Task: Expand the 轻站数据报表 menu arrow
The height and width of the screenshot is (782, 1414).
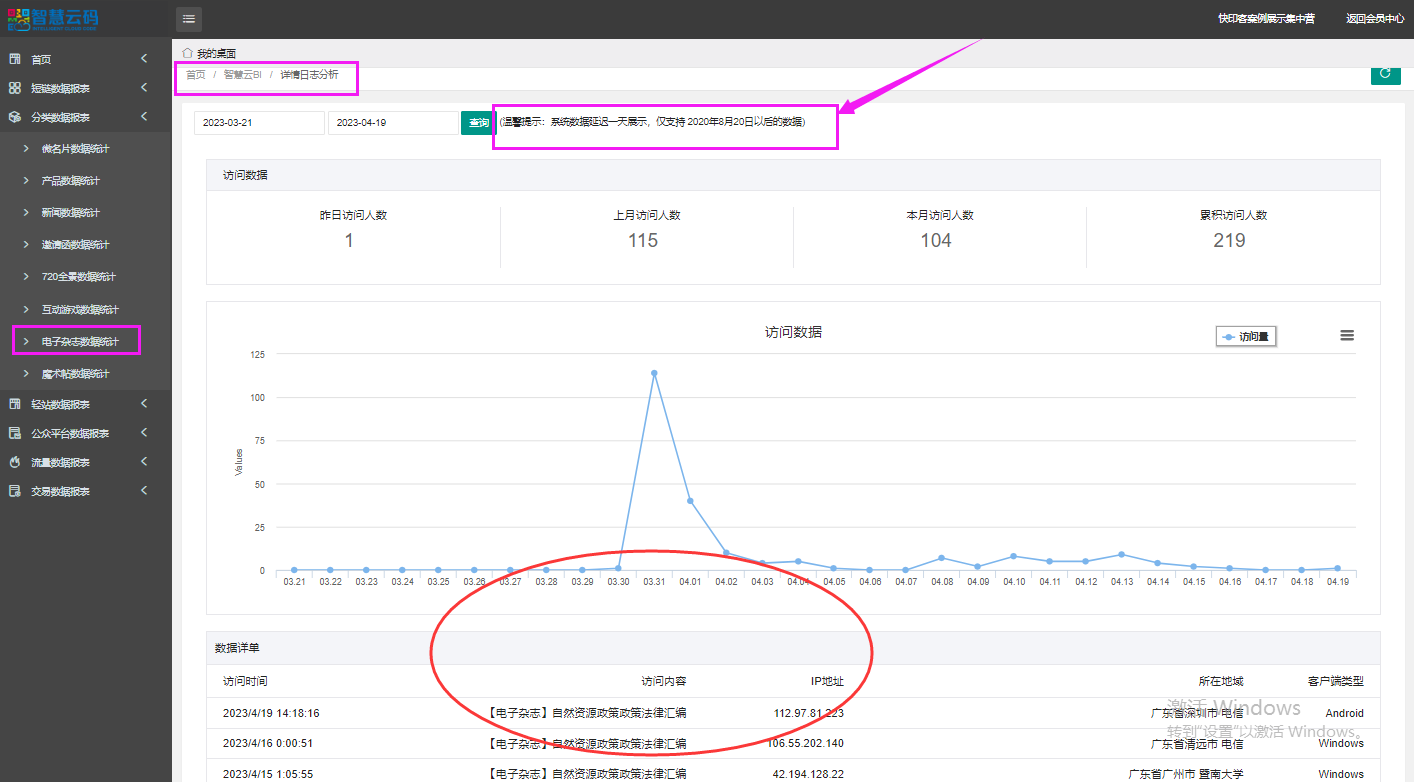Action: click(144, 404)
